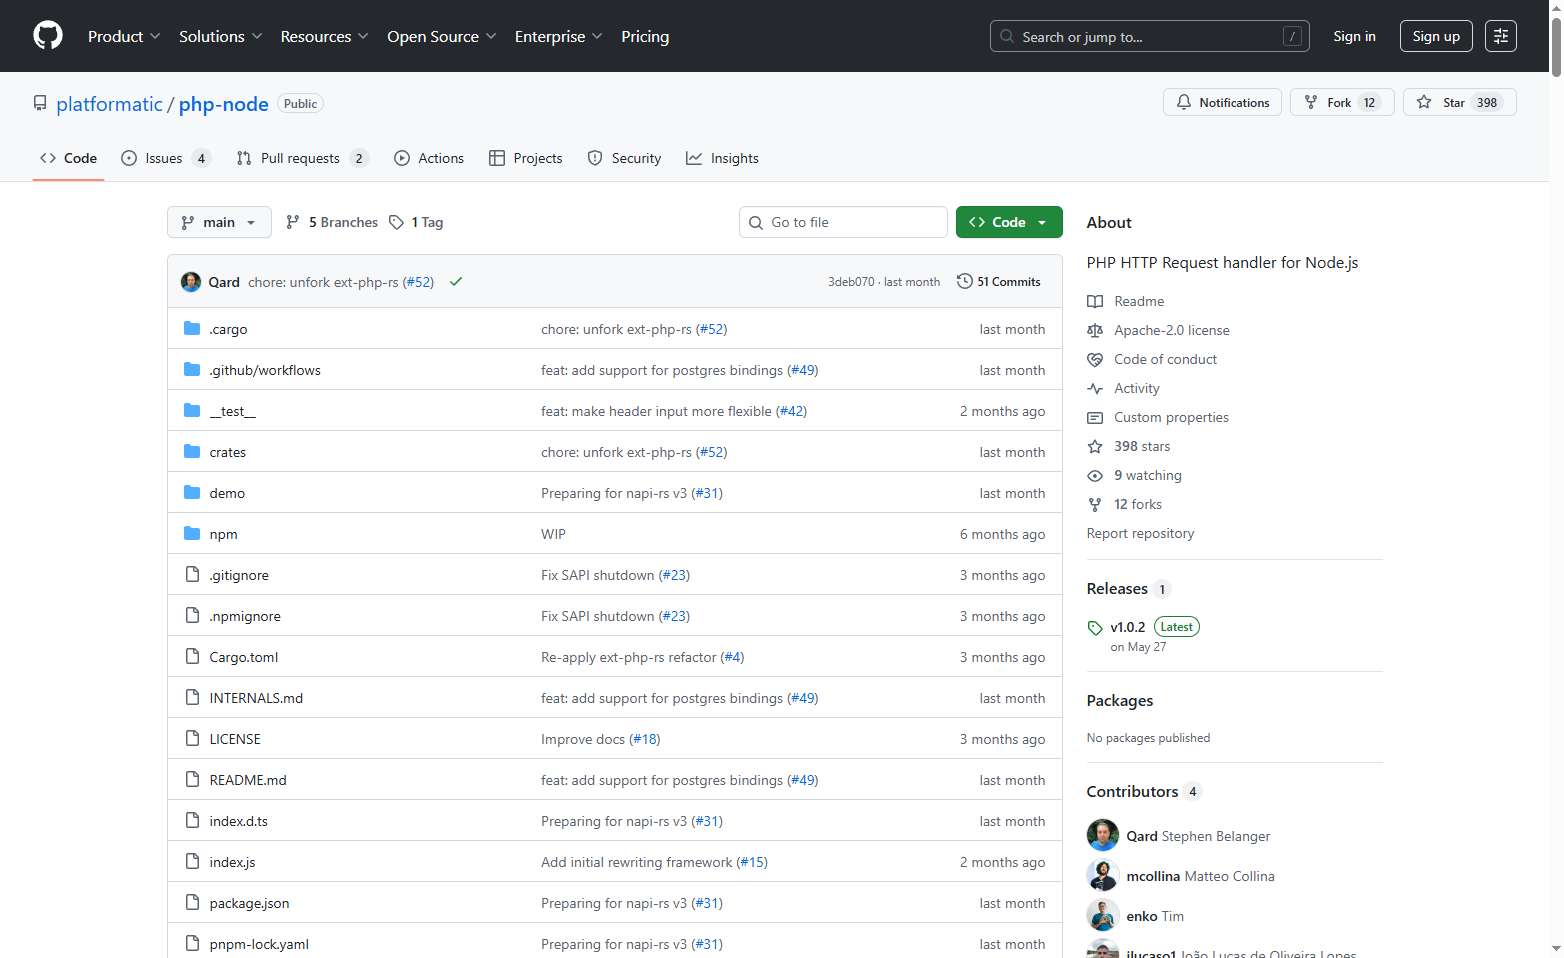Viewport: 1564px width, 958px height.
Task: Open the Pull requests tab
Action: 303,158
